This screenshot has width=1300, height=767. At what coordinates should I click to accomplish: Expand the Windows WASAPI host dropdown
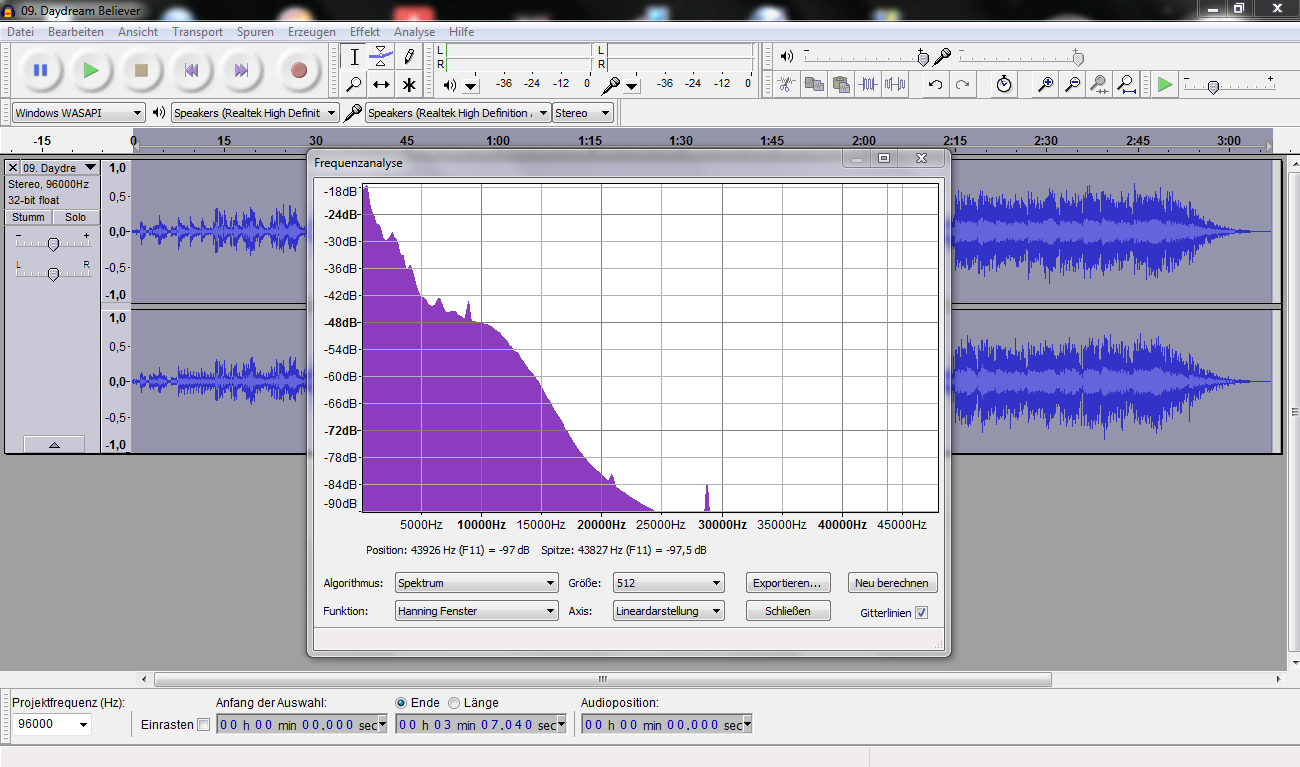point(78,113)
